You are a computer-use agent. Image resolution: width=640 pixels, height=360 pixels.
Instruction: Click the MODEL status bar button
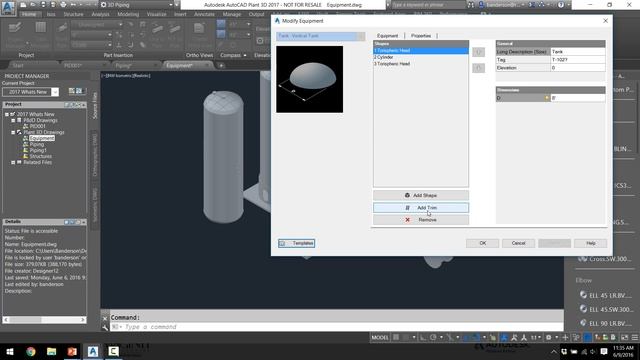pos(380,338)
